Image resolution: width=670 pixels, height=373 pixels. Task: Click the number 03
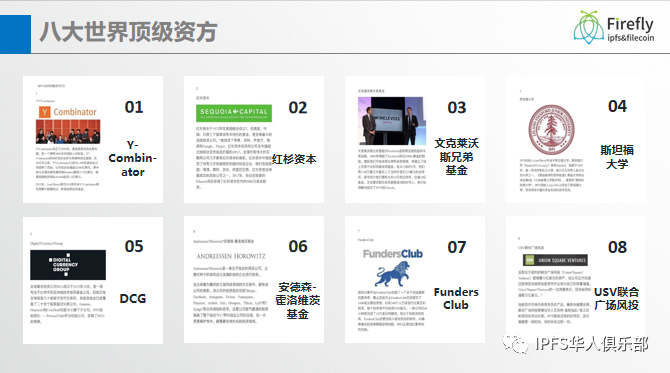pos(457,107)
